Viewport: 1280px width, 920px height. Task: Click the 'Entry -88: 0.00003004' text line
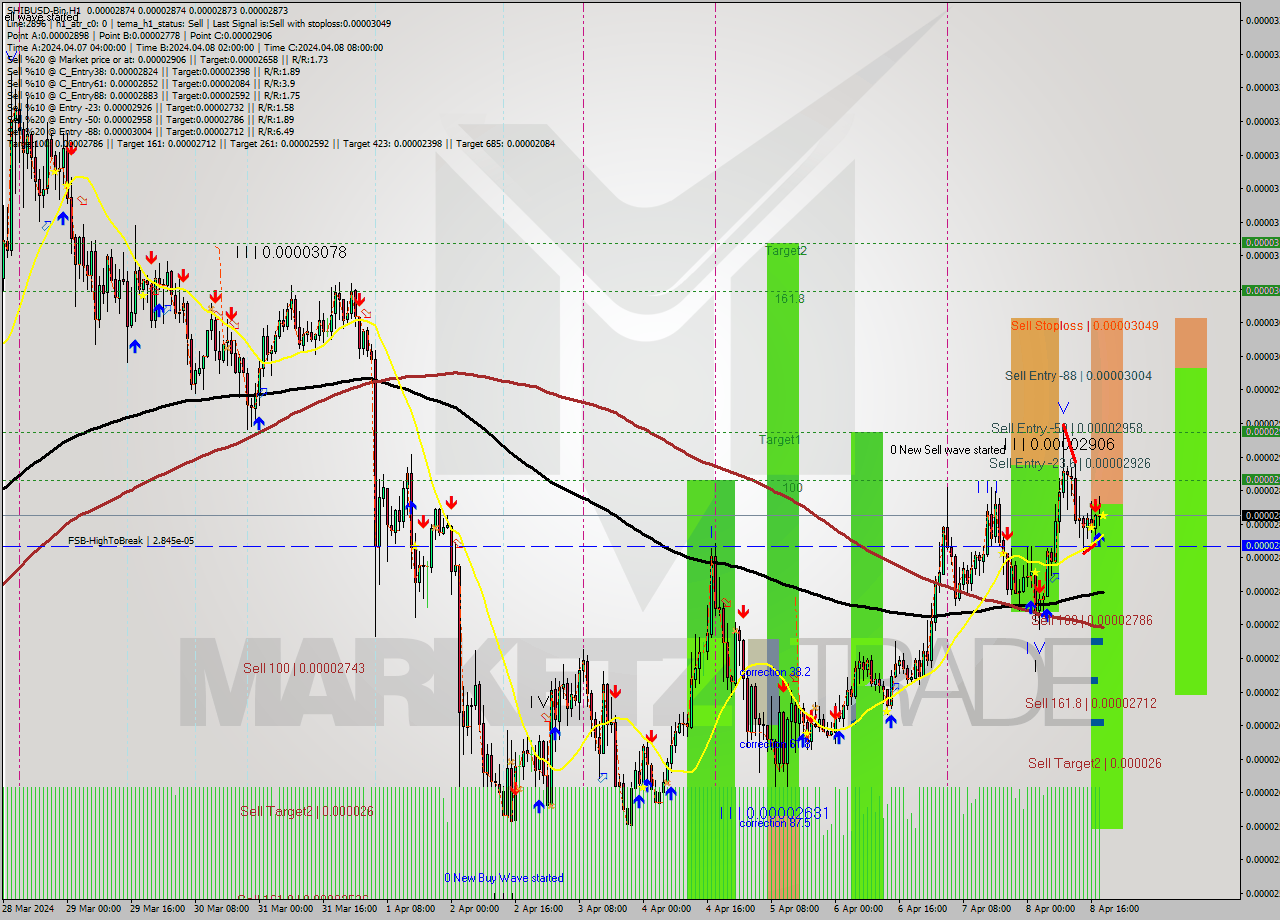click(150, 131)
